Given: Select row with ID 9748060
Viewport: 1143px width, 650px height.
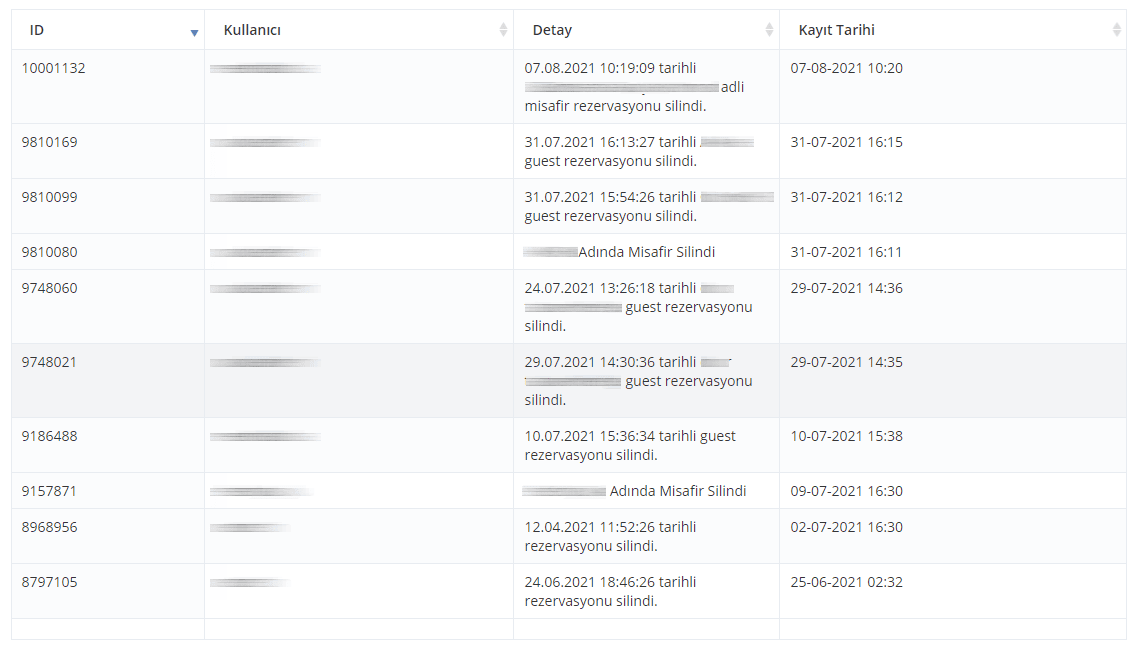Looking at the screenshot, I should tap(569, 307).
